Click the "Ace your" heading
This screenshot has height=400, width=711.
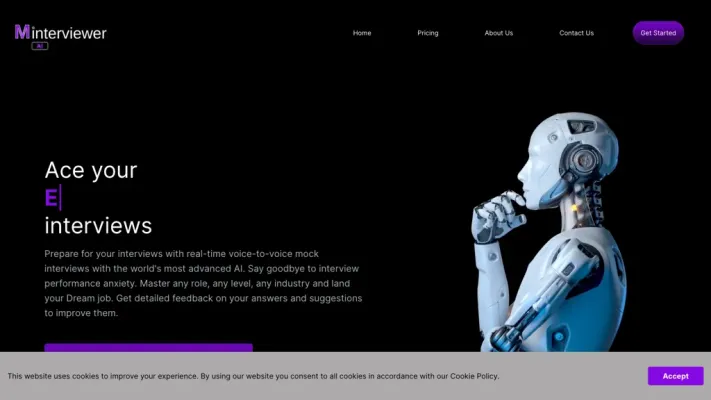tap(91, 170)
